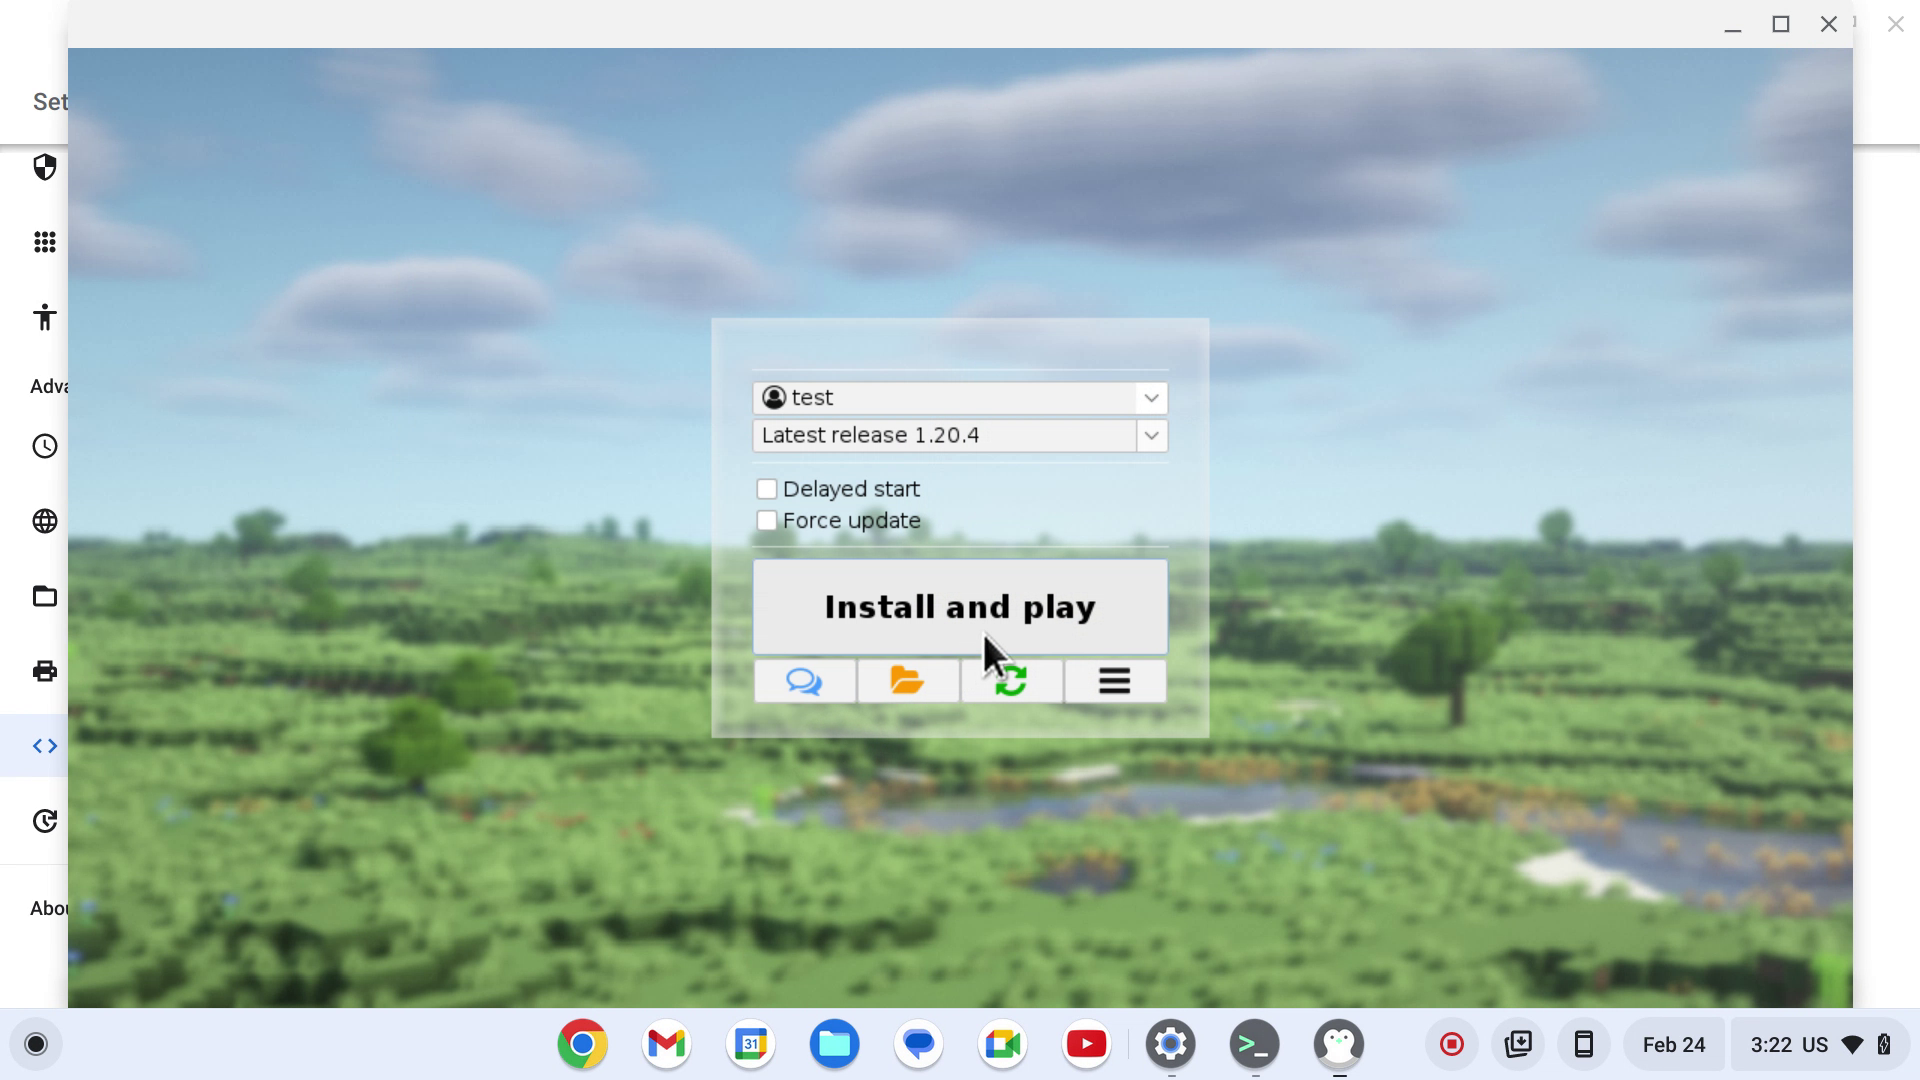This screenshot has width=1920, height=1080.
Task: Click the version selector chevron arrow
Action: [1150, 435]
